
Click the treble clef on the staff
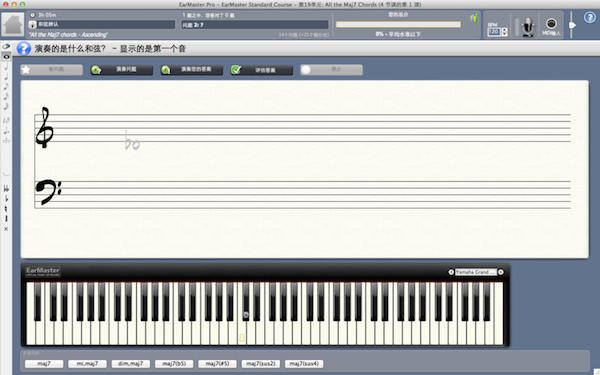click(x=44, y=127)
